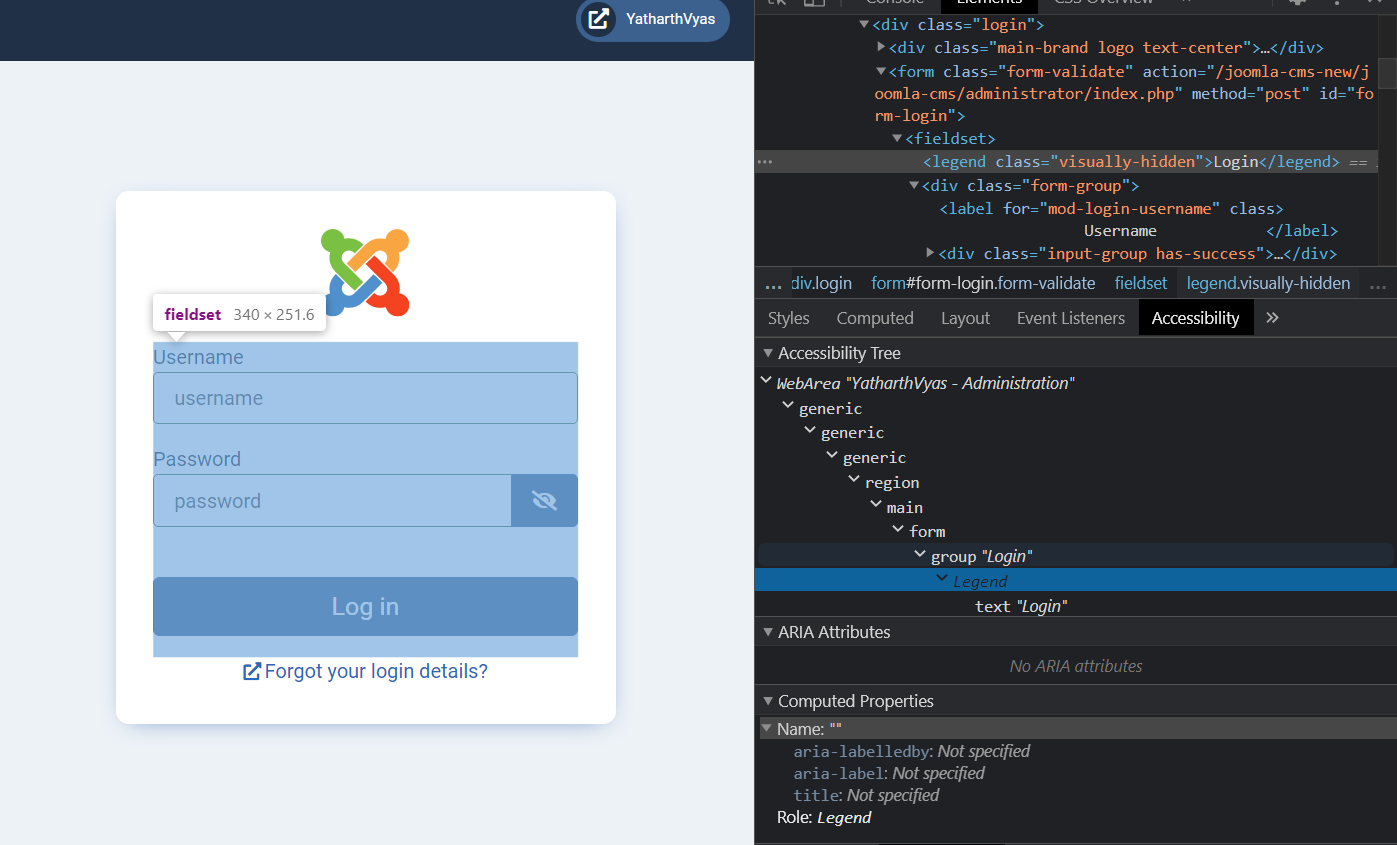Focus the username input field
Image resolution: width=1397 pixels, height=845 pixels.
[x=365, y=398]
